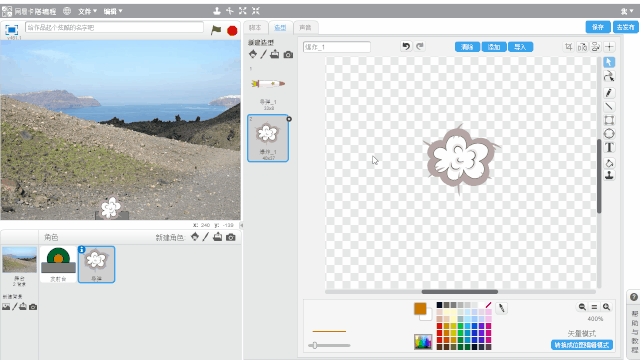The width and height of the screenshot is (640, 360).
Task: Click the canvas vertical scrollbar
Action: [x=599, y=176]
